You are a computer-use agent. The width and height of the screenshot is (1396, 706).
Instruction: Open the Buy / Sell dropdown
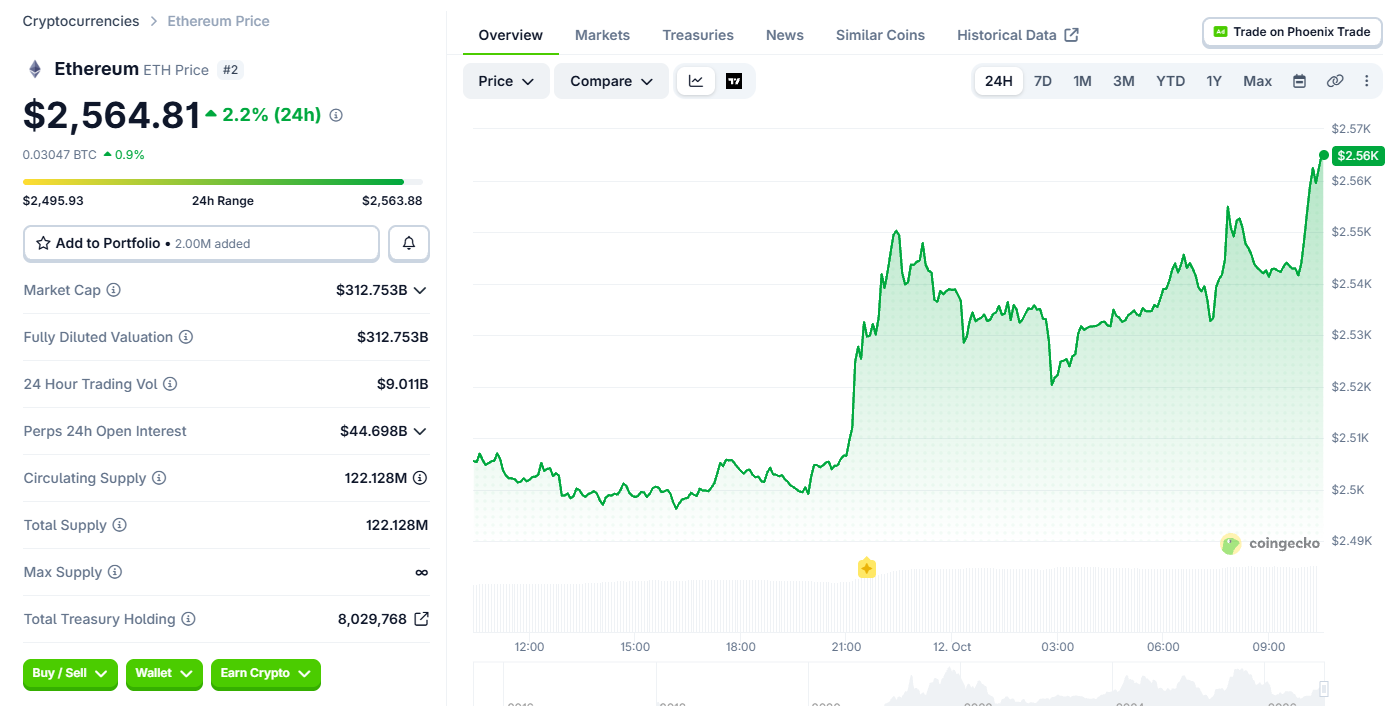pos(70,674)
